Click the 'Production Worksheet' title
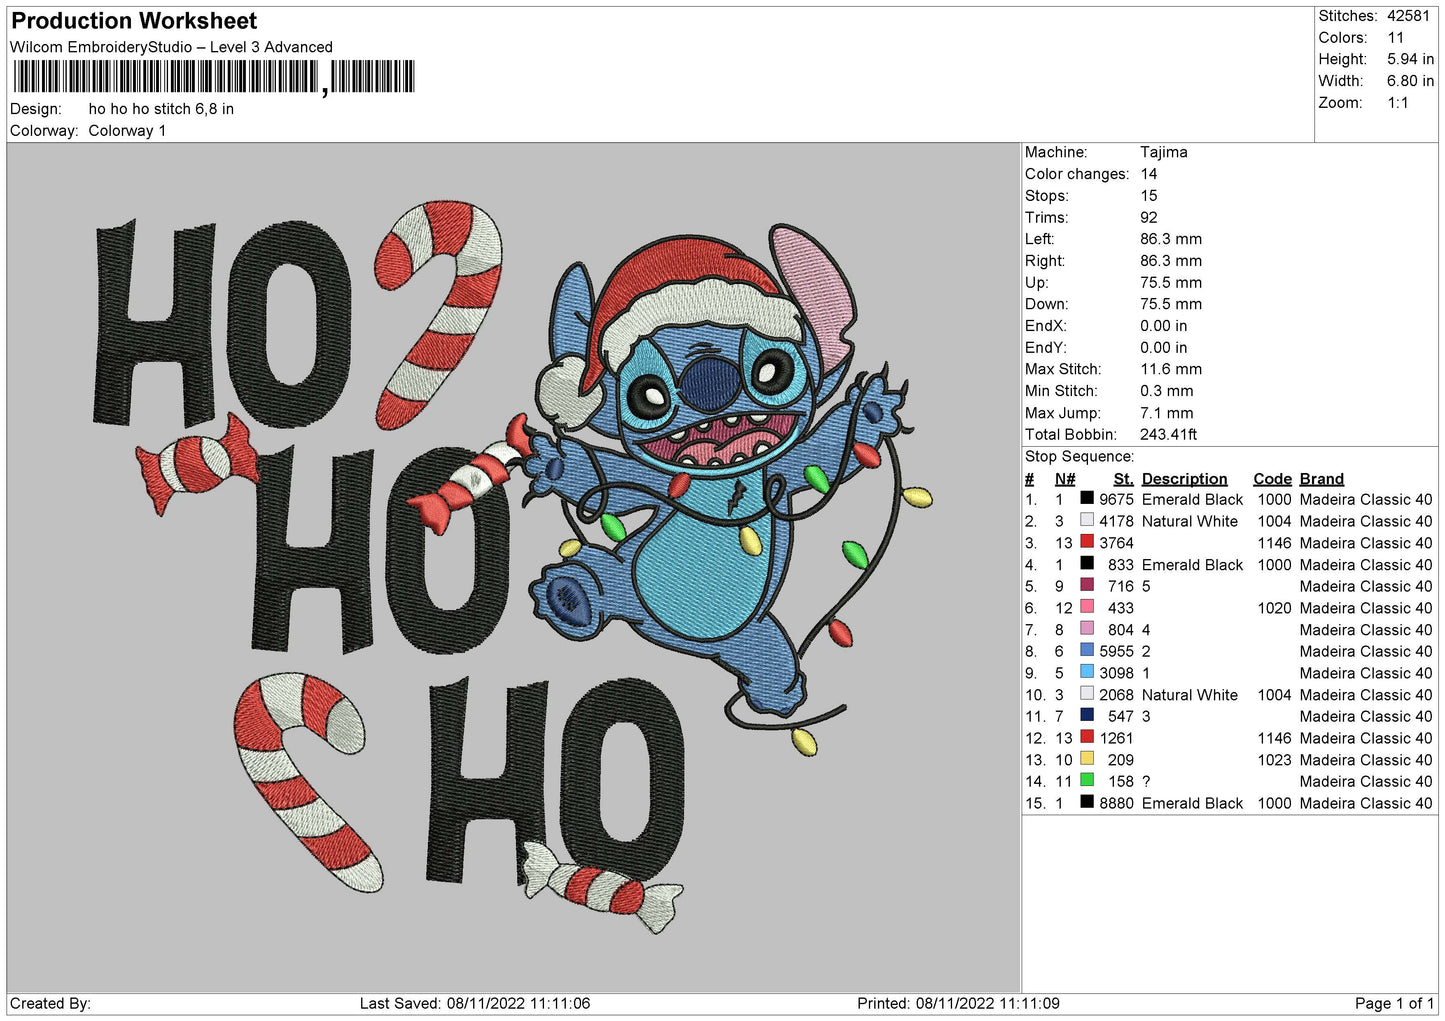Screen dimensions: 1445x1021 pos(134,21)
